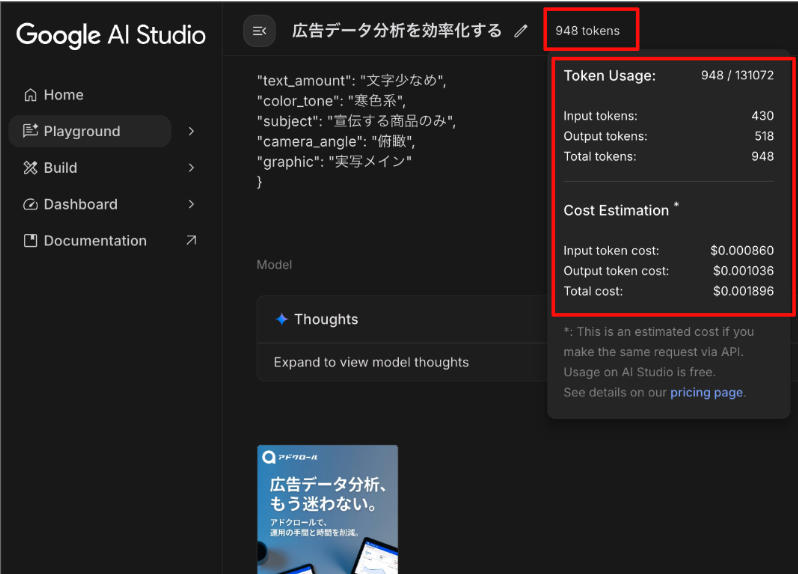Click the Documentation external link arrow
The height and width of the screenshot is (574, 798).
pos(191,241)
